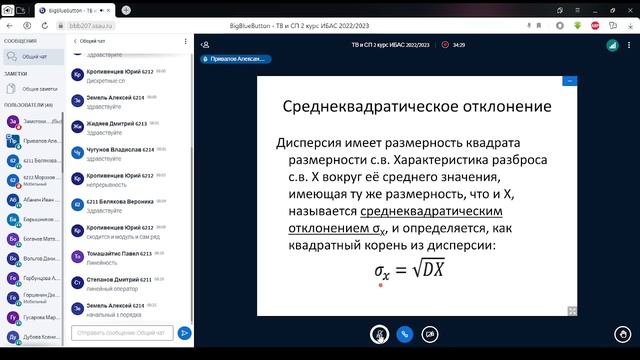Close the BigBlueButton browser tab
The image size is (640, 360).
pyautogui.click(x=109, y=11)
